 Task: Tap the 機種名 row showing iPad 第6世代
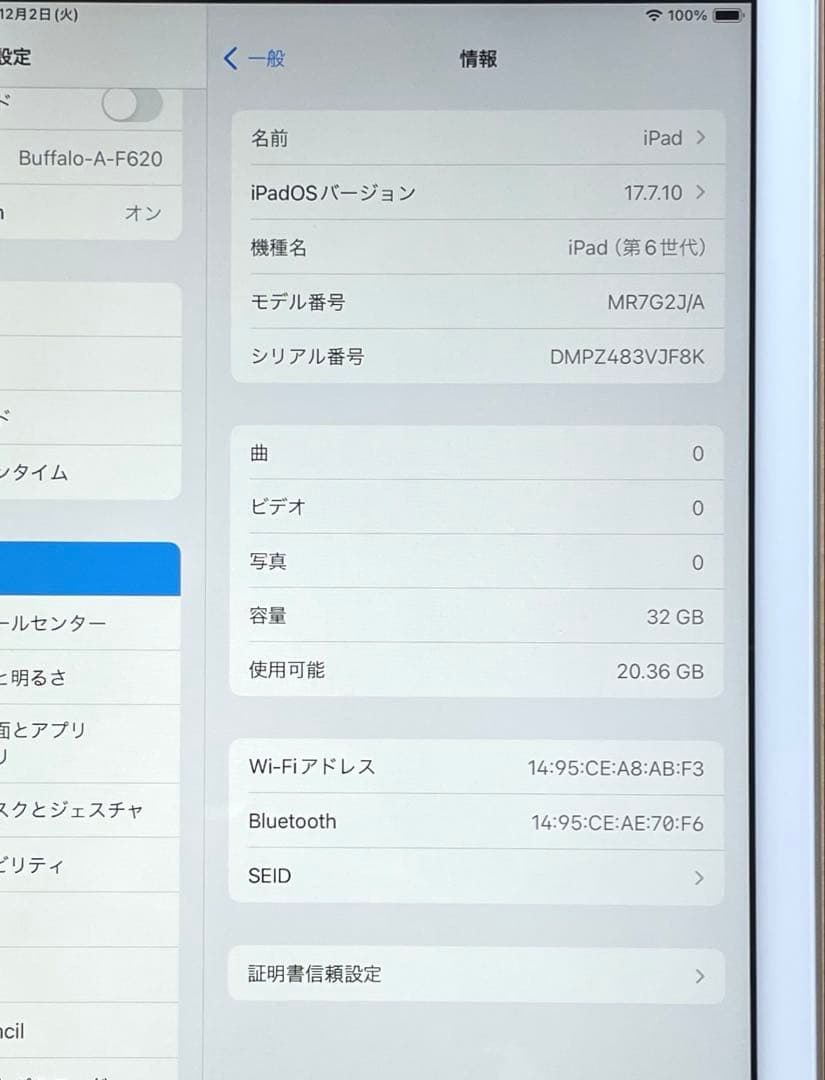pyautogui.click(x=476, y=247)
